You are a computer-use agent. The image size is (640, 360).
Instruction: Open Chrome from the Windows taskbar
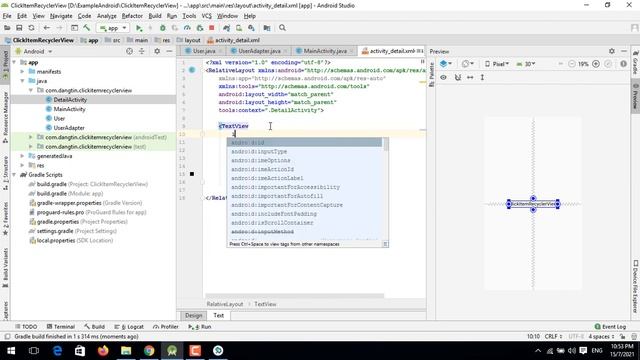click(149, 351)
